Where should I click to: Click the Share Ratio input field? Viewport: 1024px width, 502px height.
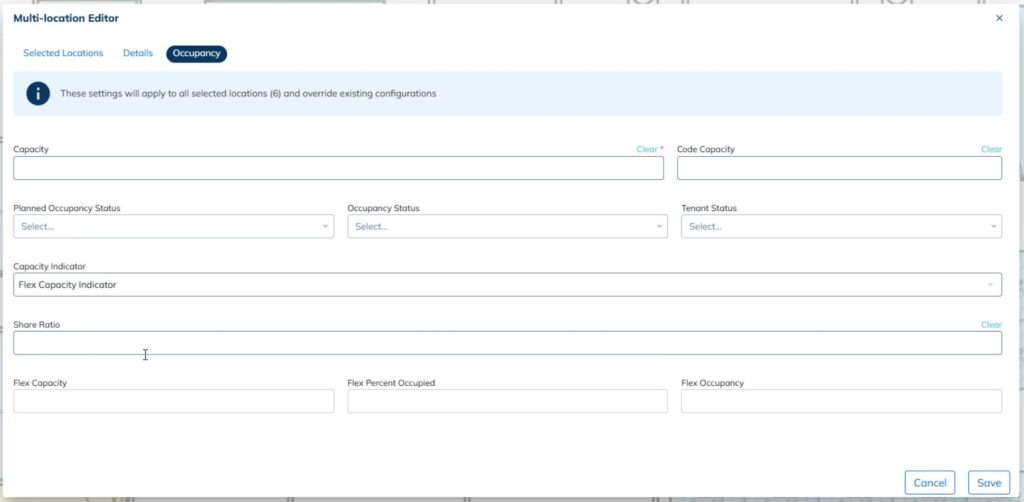point(507,343)
